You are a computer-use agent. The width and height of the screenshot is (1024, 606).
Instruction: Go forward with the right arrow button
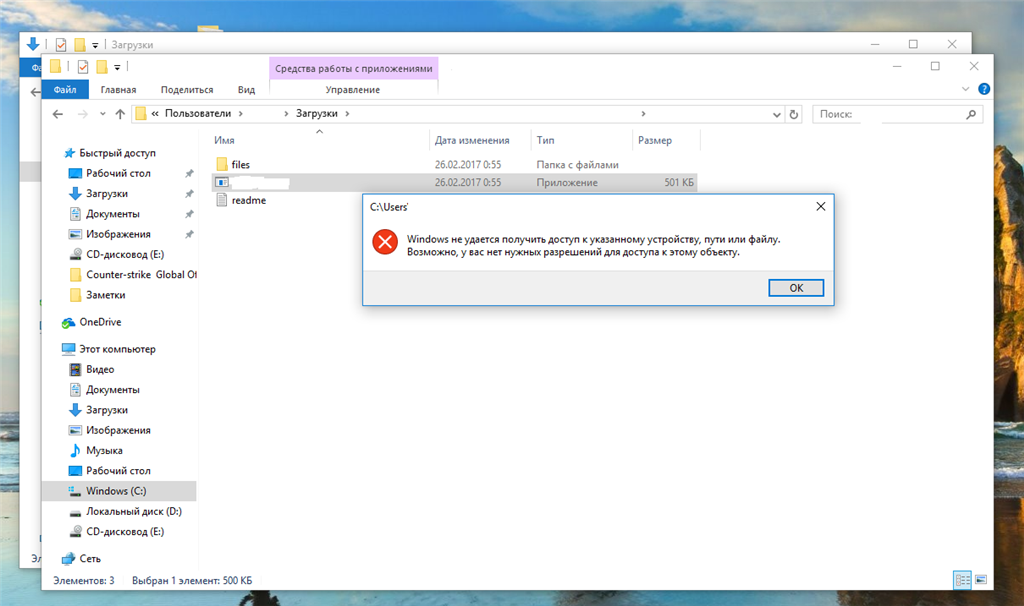pos(82,114)
